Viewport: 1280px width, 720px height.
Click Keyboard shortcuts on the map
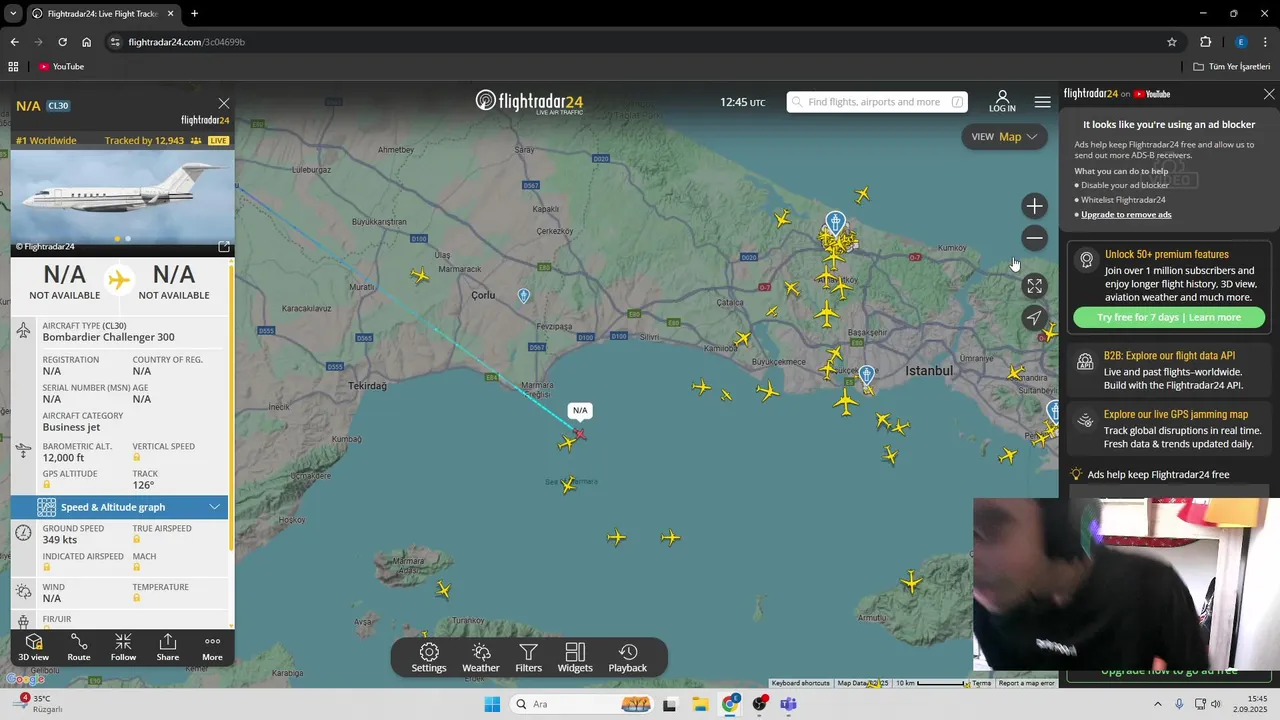[800, 683]
